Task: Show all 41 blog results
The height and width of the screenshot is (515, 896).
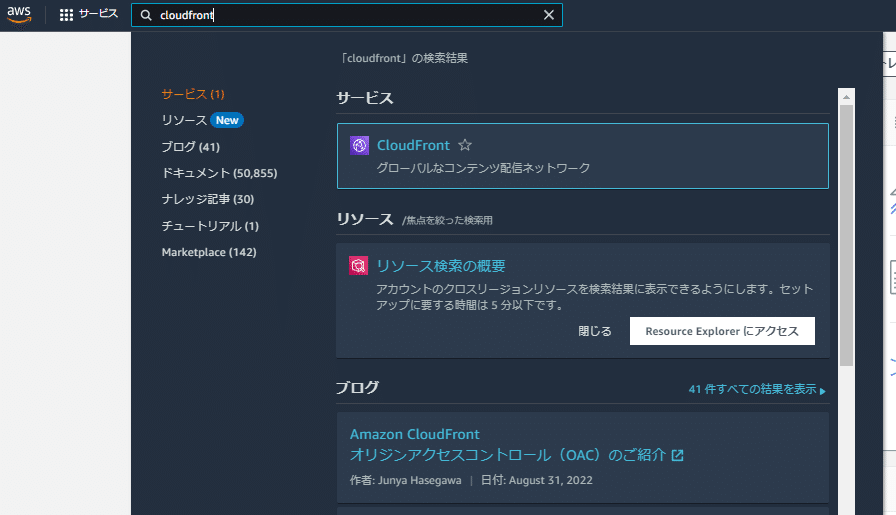Action: [x=752, y=389]
